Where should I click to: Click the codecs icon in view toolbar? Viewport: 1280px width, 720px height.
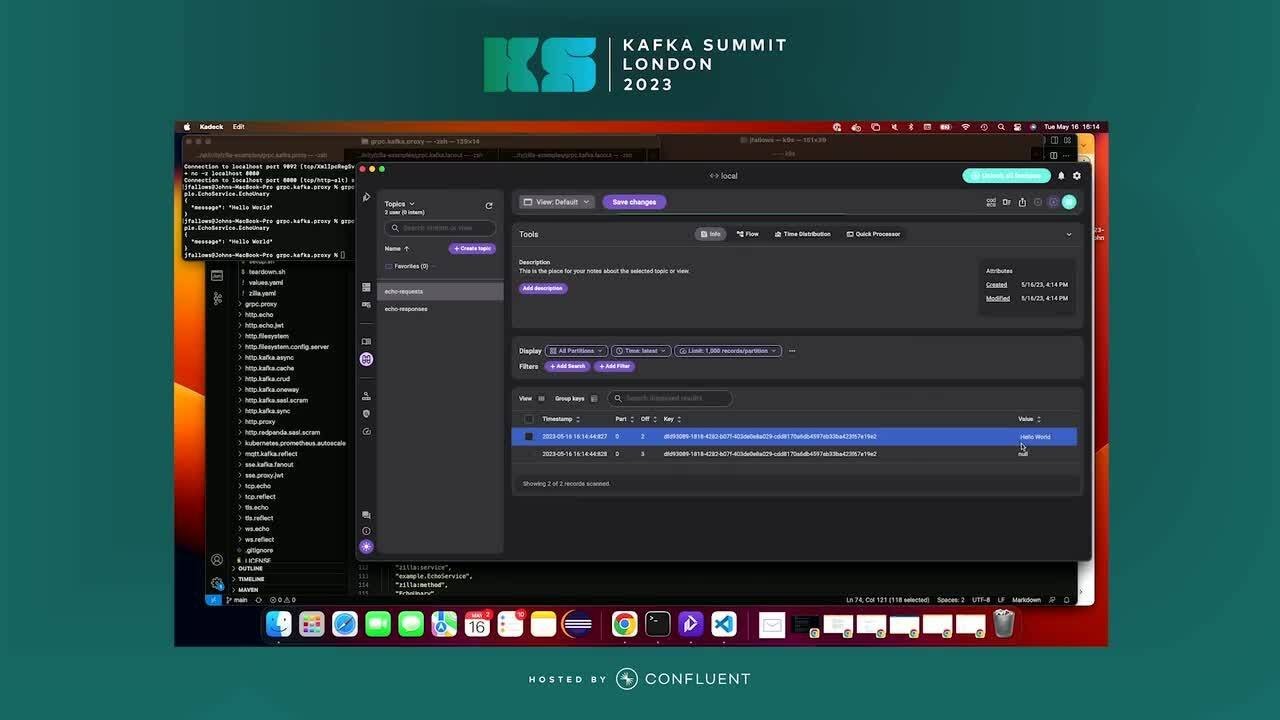pyautogui.click(x=991, y=202)
